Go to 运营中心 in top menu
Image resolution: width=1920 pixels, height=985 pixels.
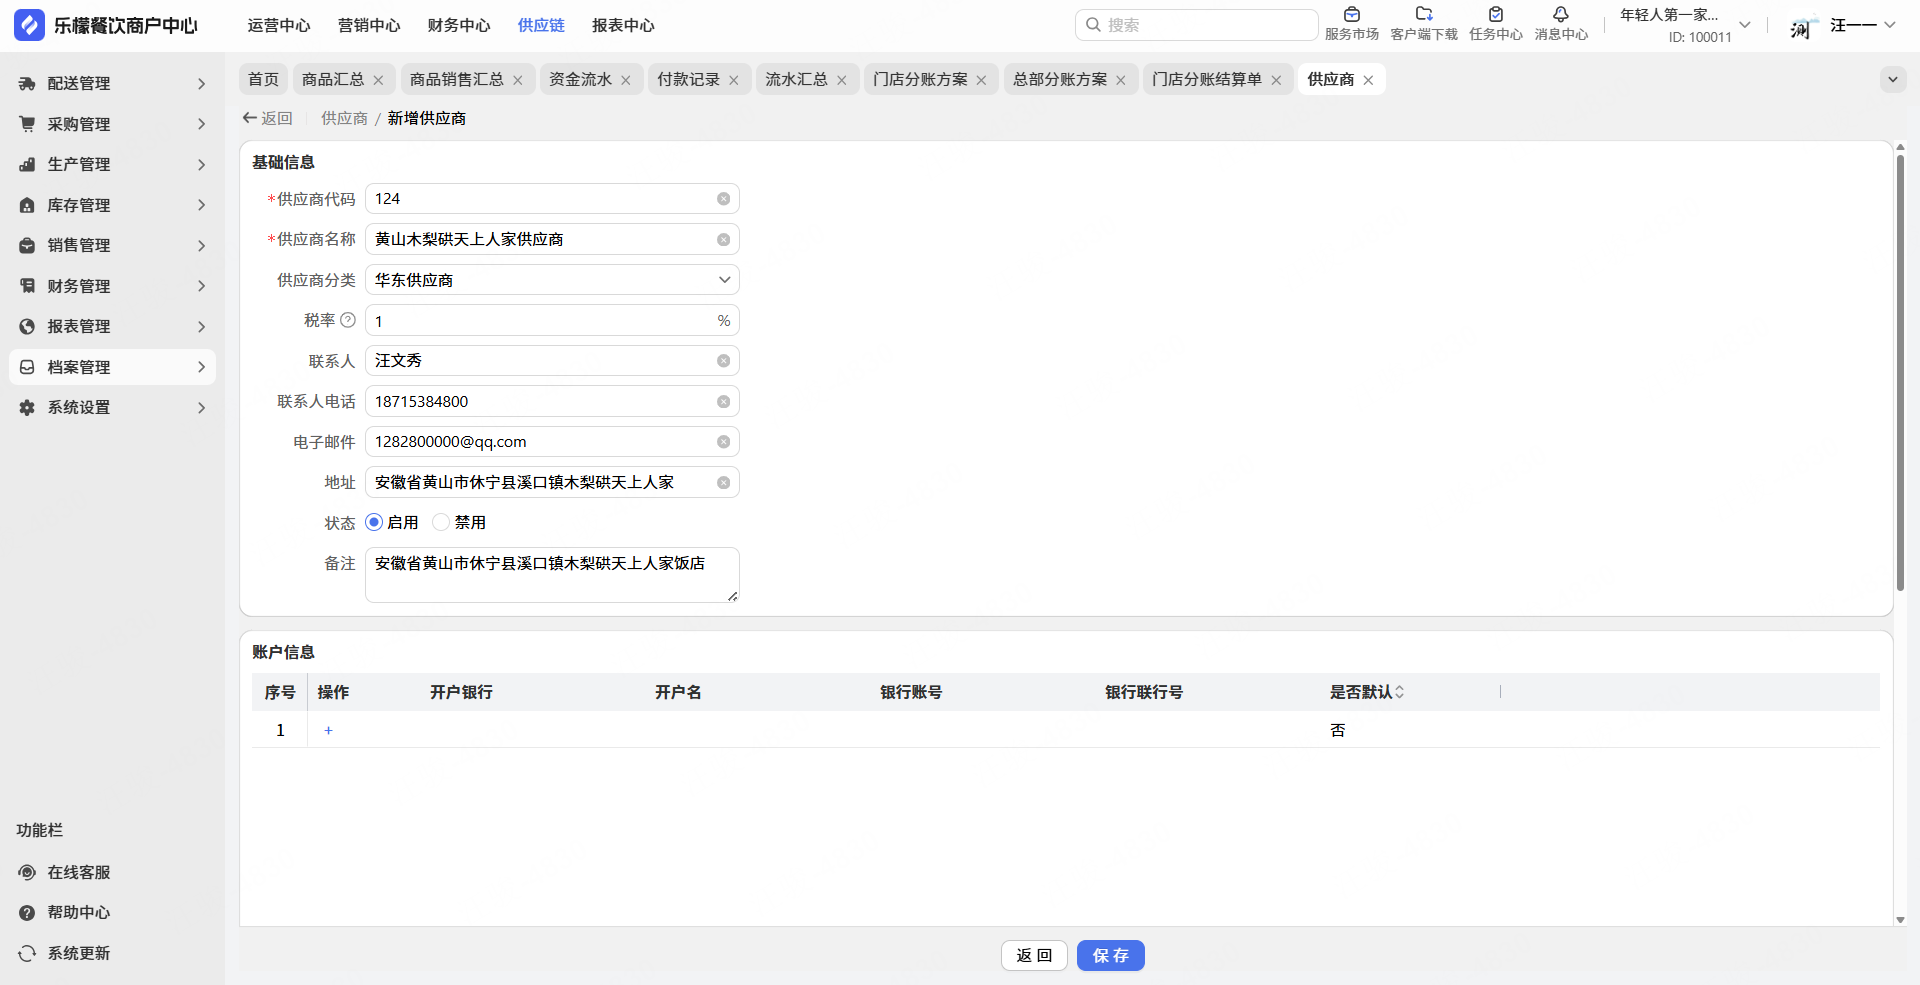279,26
